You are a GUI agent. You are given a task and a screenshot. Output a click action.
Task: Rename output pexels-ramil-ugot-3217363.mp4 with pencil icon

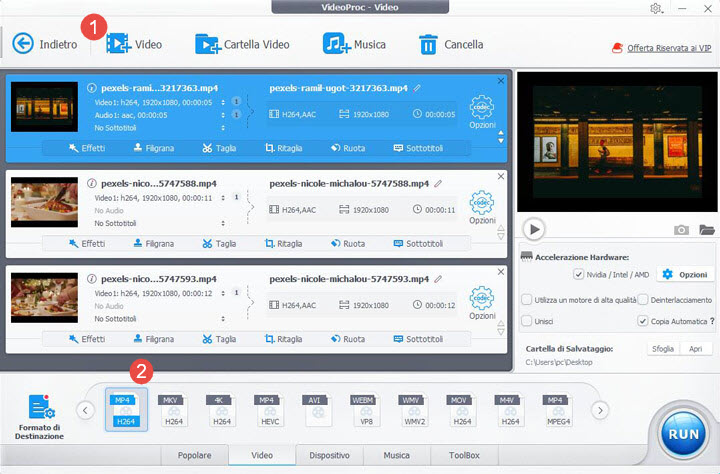(417, 88)
